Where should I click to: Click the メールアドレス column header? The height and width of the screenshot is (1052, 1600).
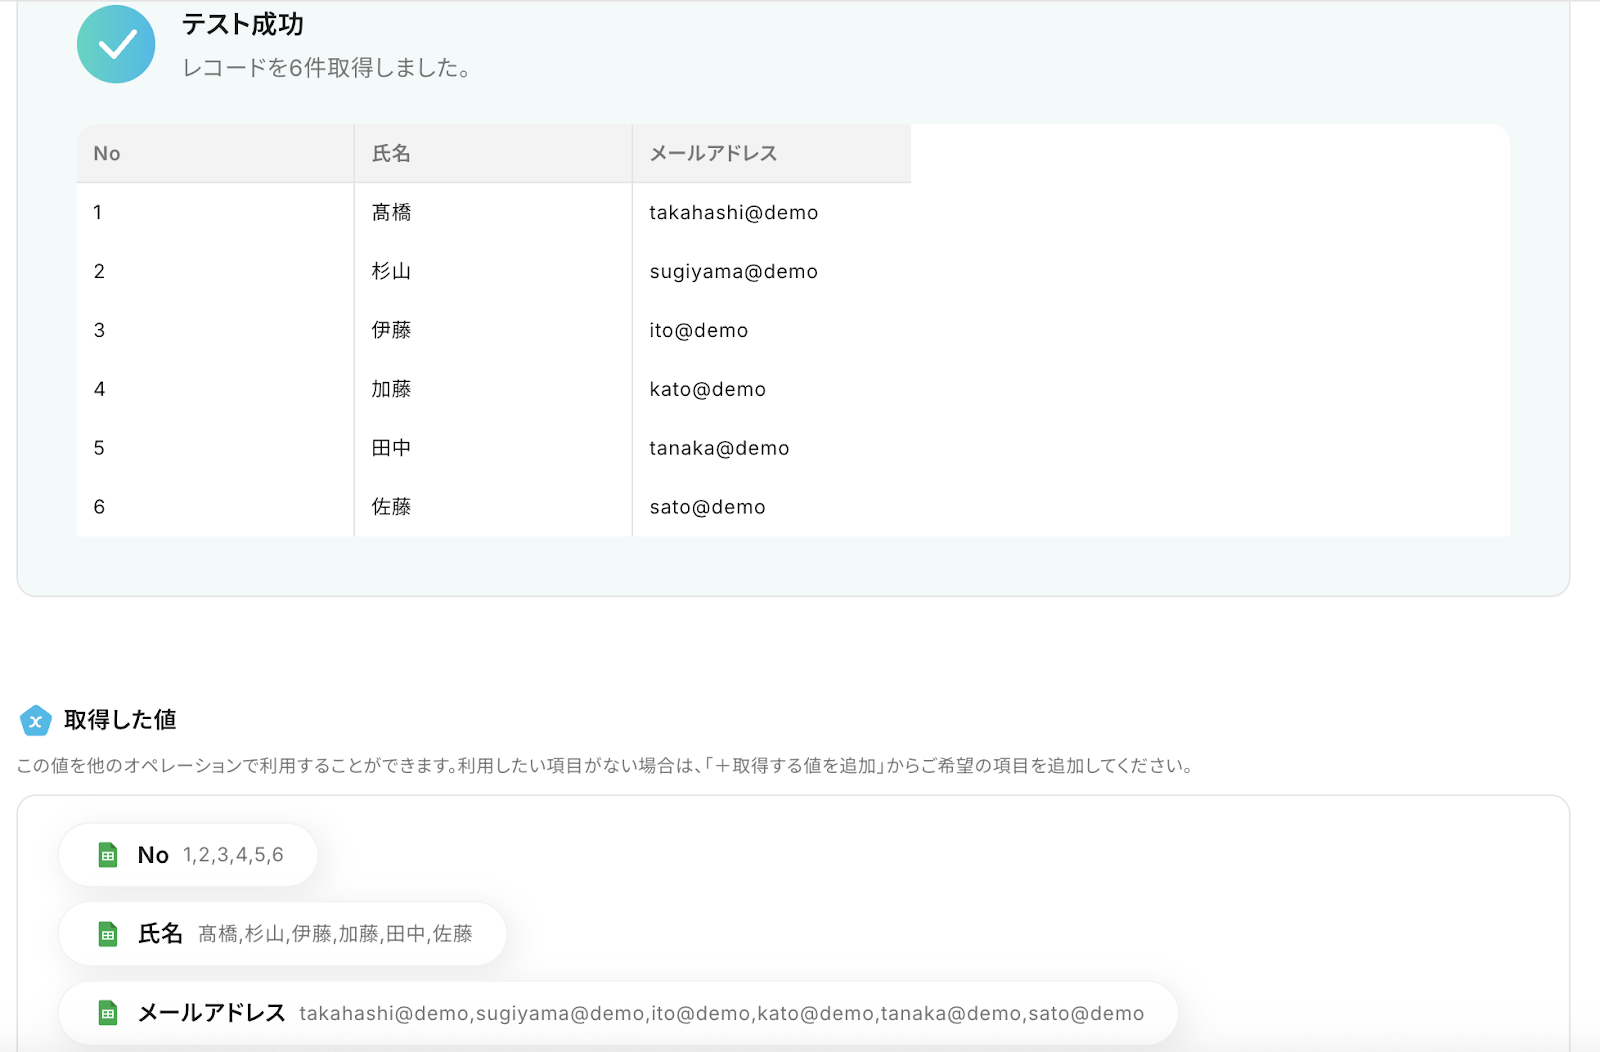pyautogui.click(x=713, y=153)
